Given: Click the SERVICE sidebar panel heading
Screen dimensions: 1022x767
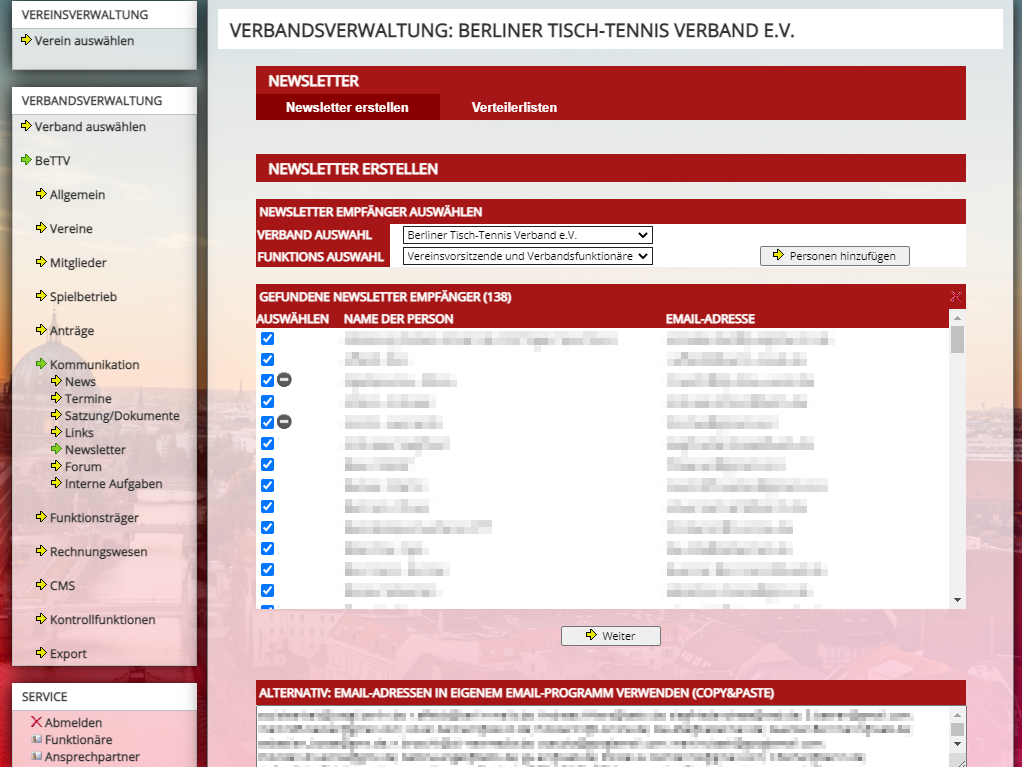Looking at the screenshot, I should point(44,697).
